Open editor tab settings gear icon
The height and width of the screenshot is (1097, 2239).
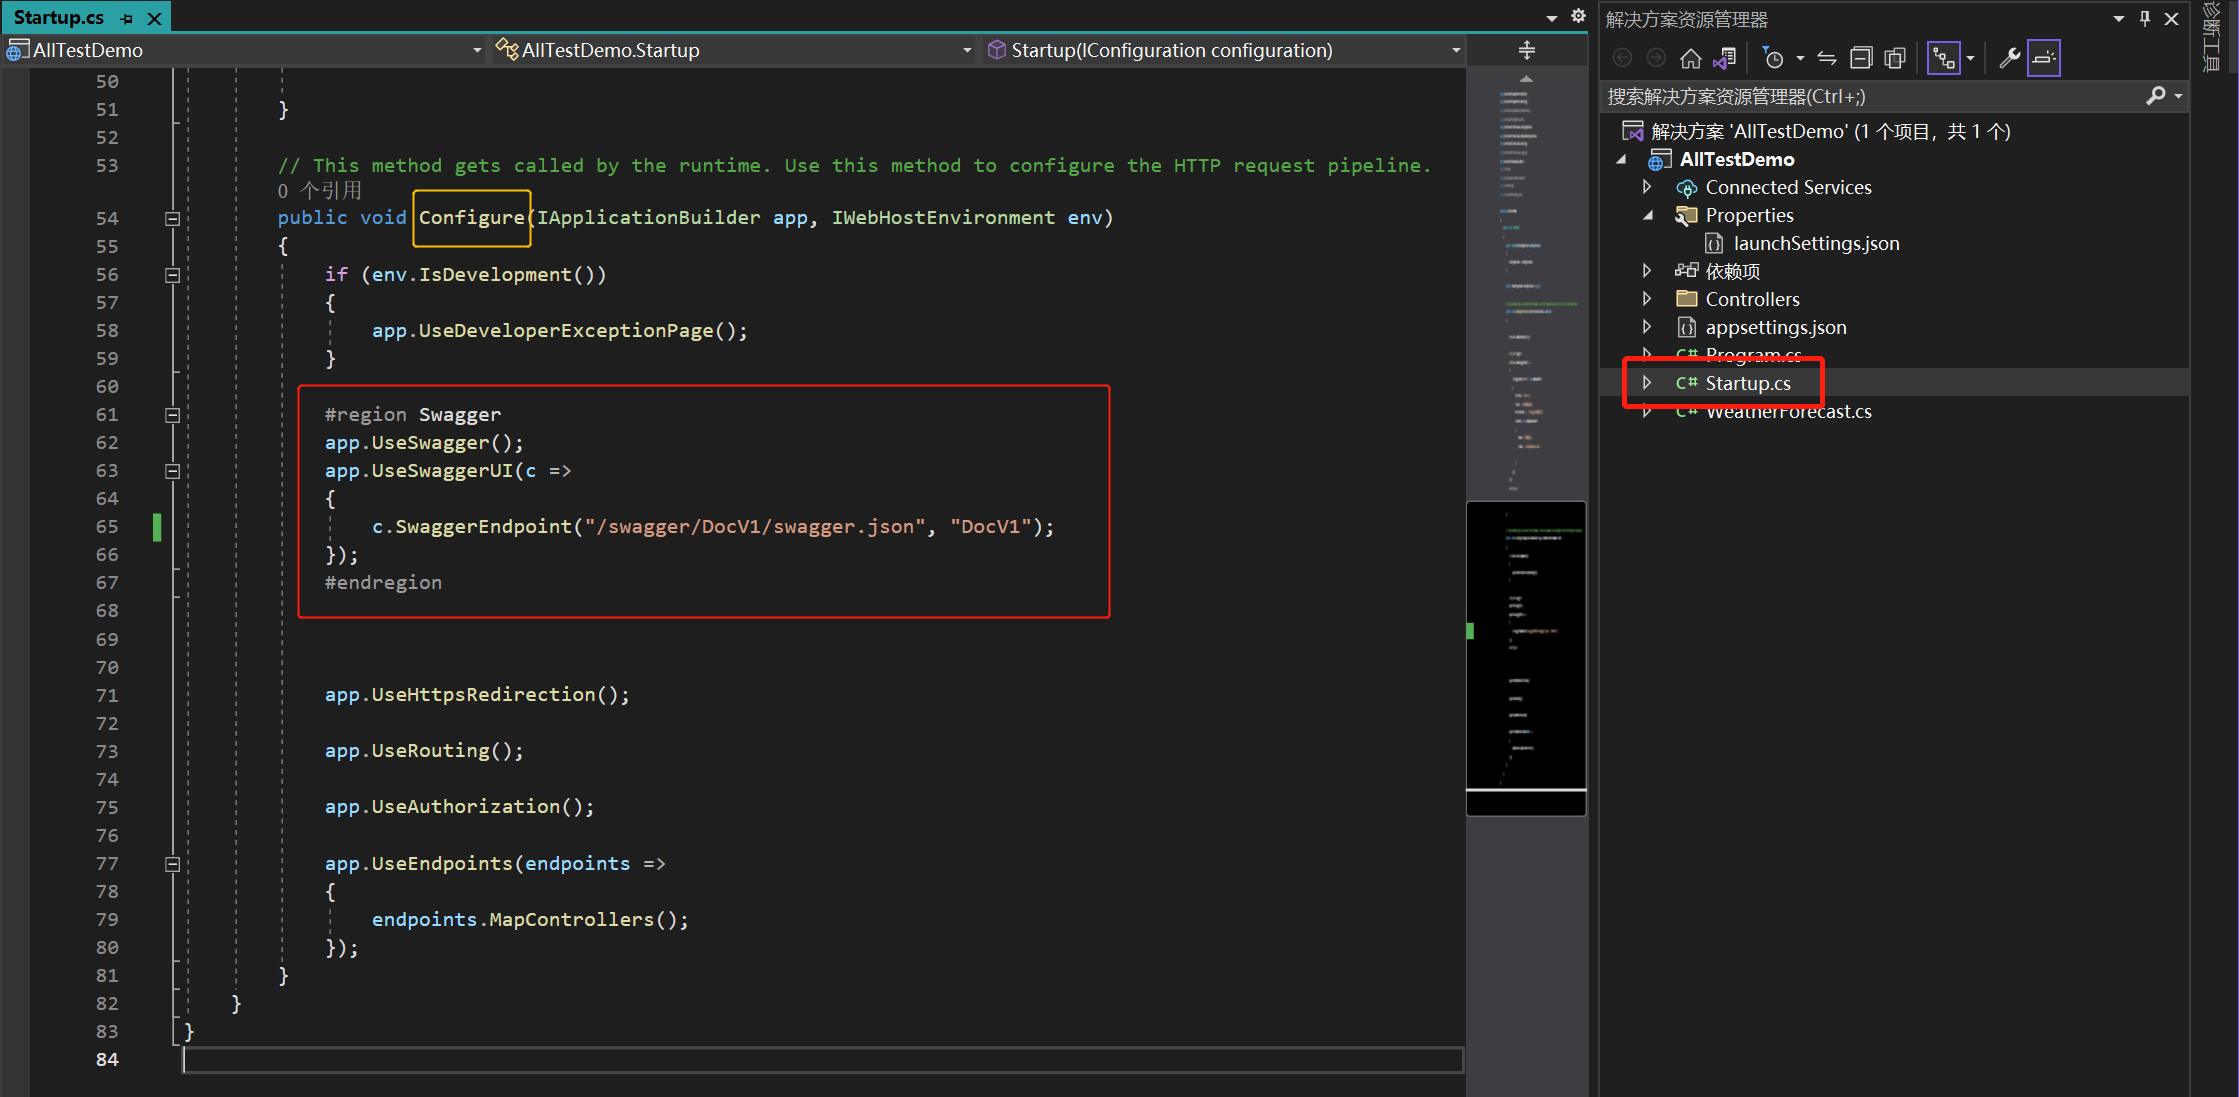(x=1578, y=16)
